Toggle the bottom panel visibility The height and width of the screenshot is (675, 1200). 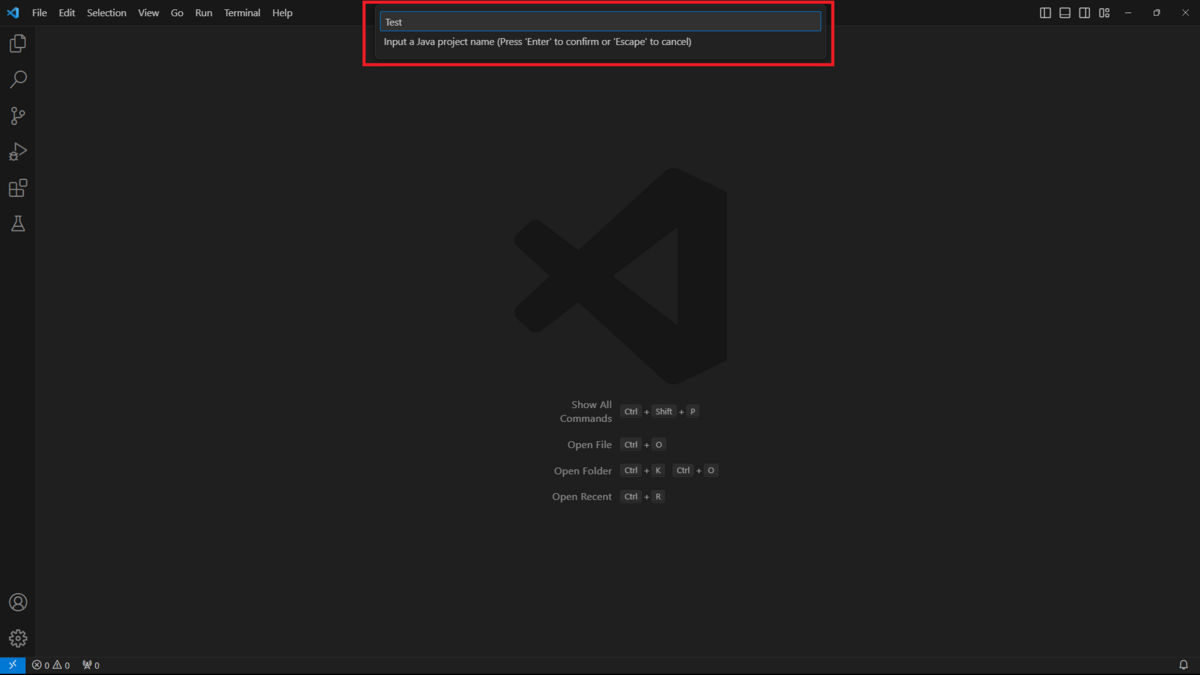coord(1064,12)
